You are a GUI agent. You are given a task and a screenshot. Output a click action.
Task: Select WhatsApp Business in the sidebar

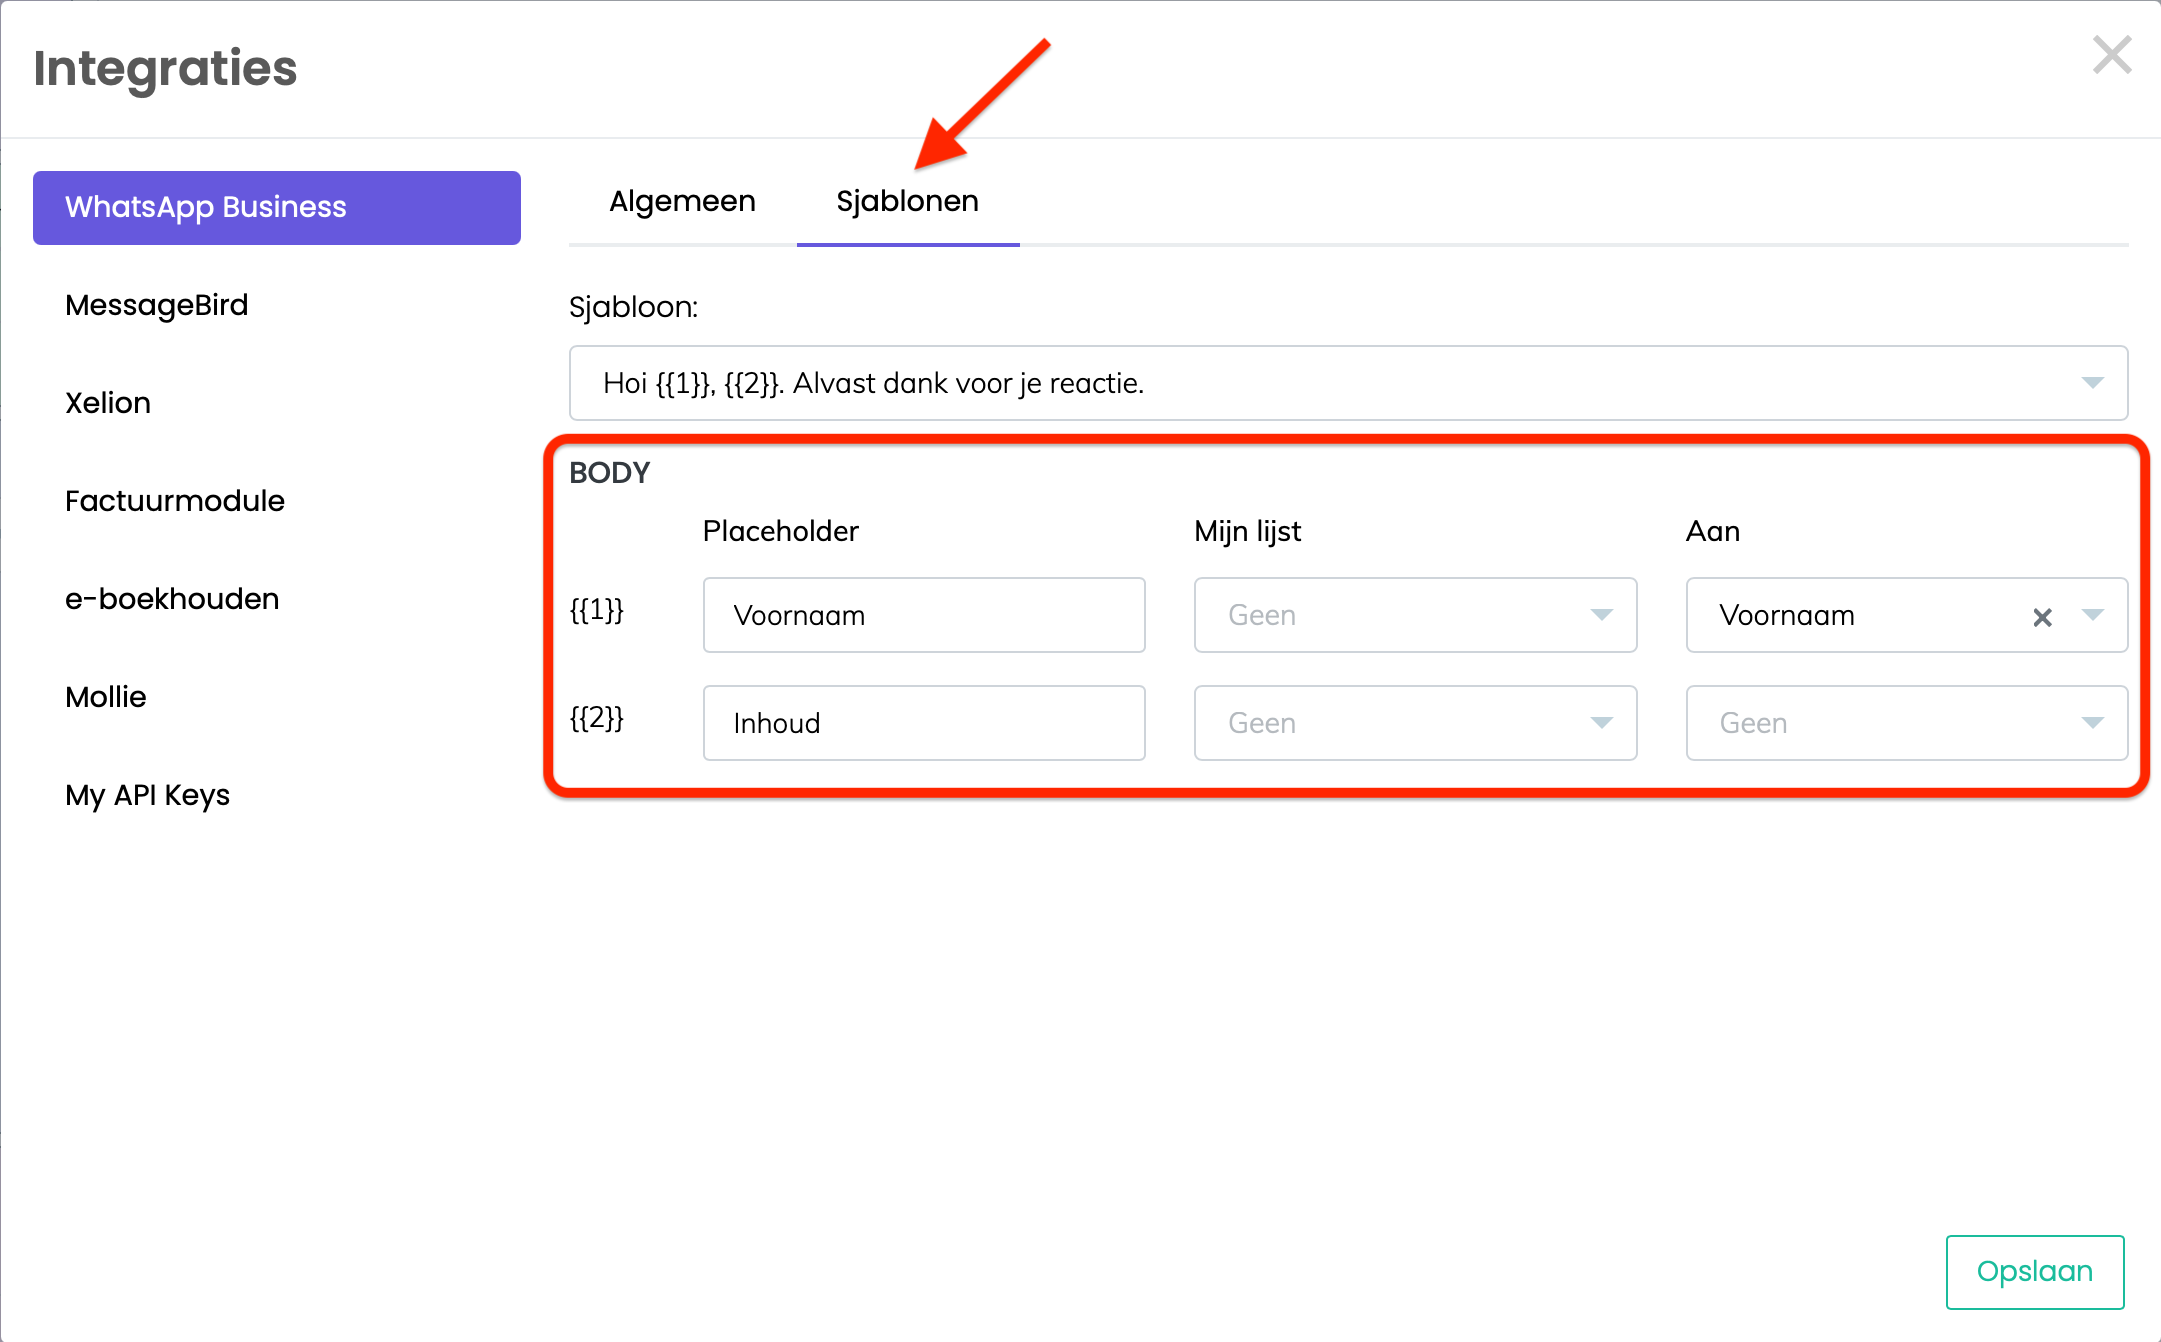coord(276,207)
